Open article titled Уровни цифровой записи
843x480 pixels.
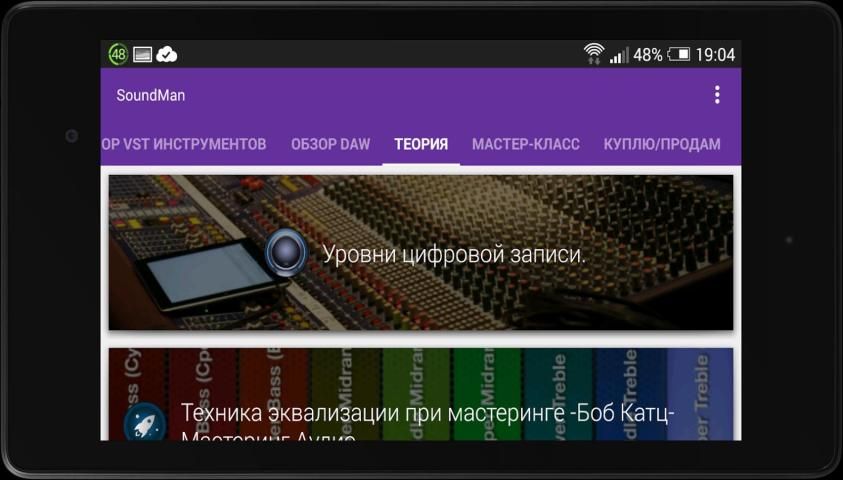pyautogui.click(x=453, y=254)
